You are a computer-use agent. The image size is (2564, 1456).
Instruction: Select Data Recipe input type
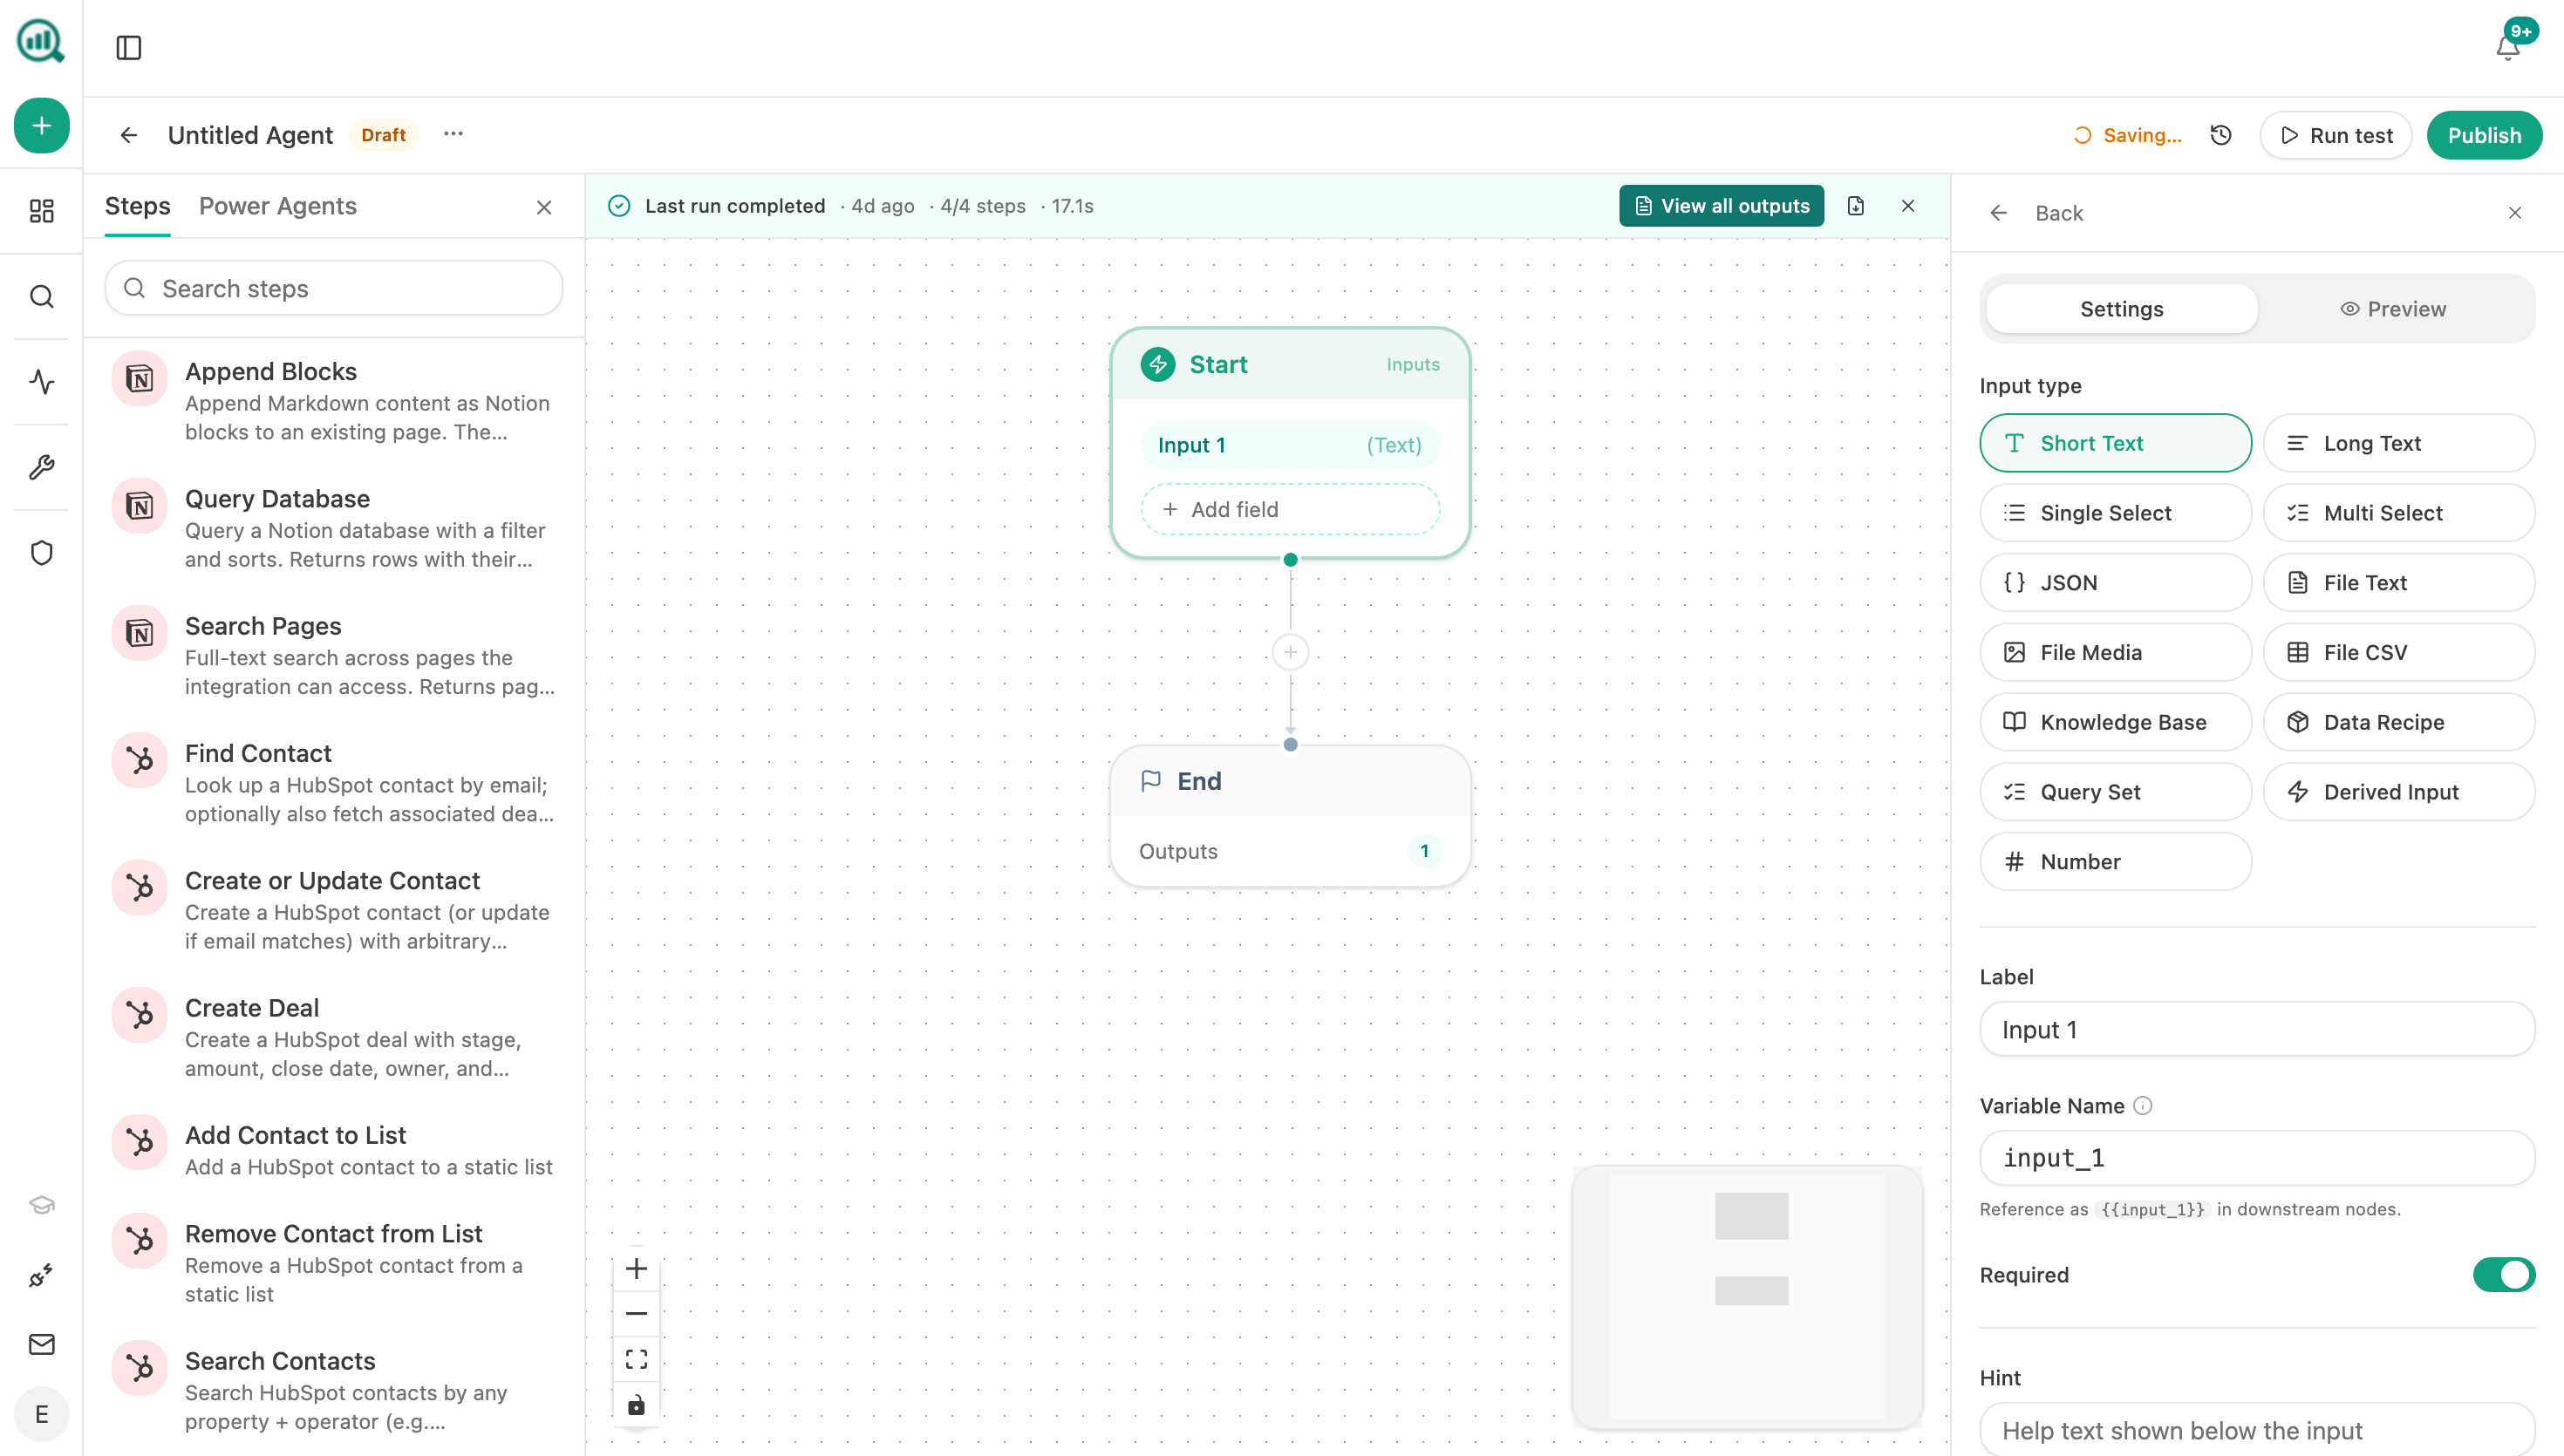[x=2399, y=722]
